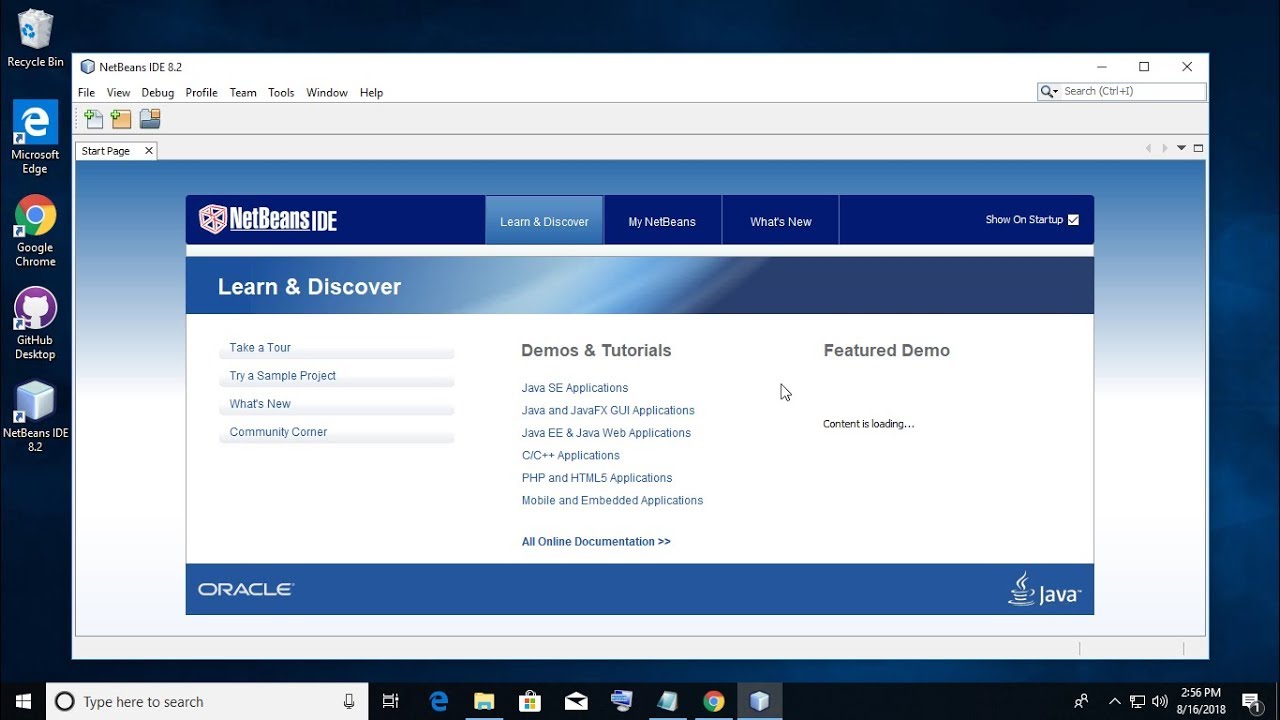This screenshot has height=720, width=1280.
Task: Click the NetBeans taskbar button
Action: click(759, 701)
